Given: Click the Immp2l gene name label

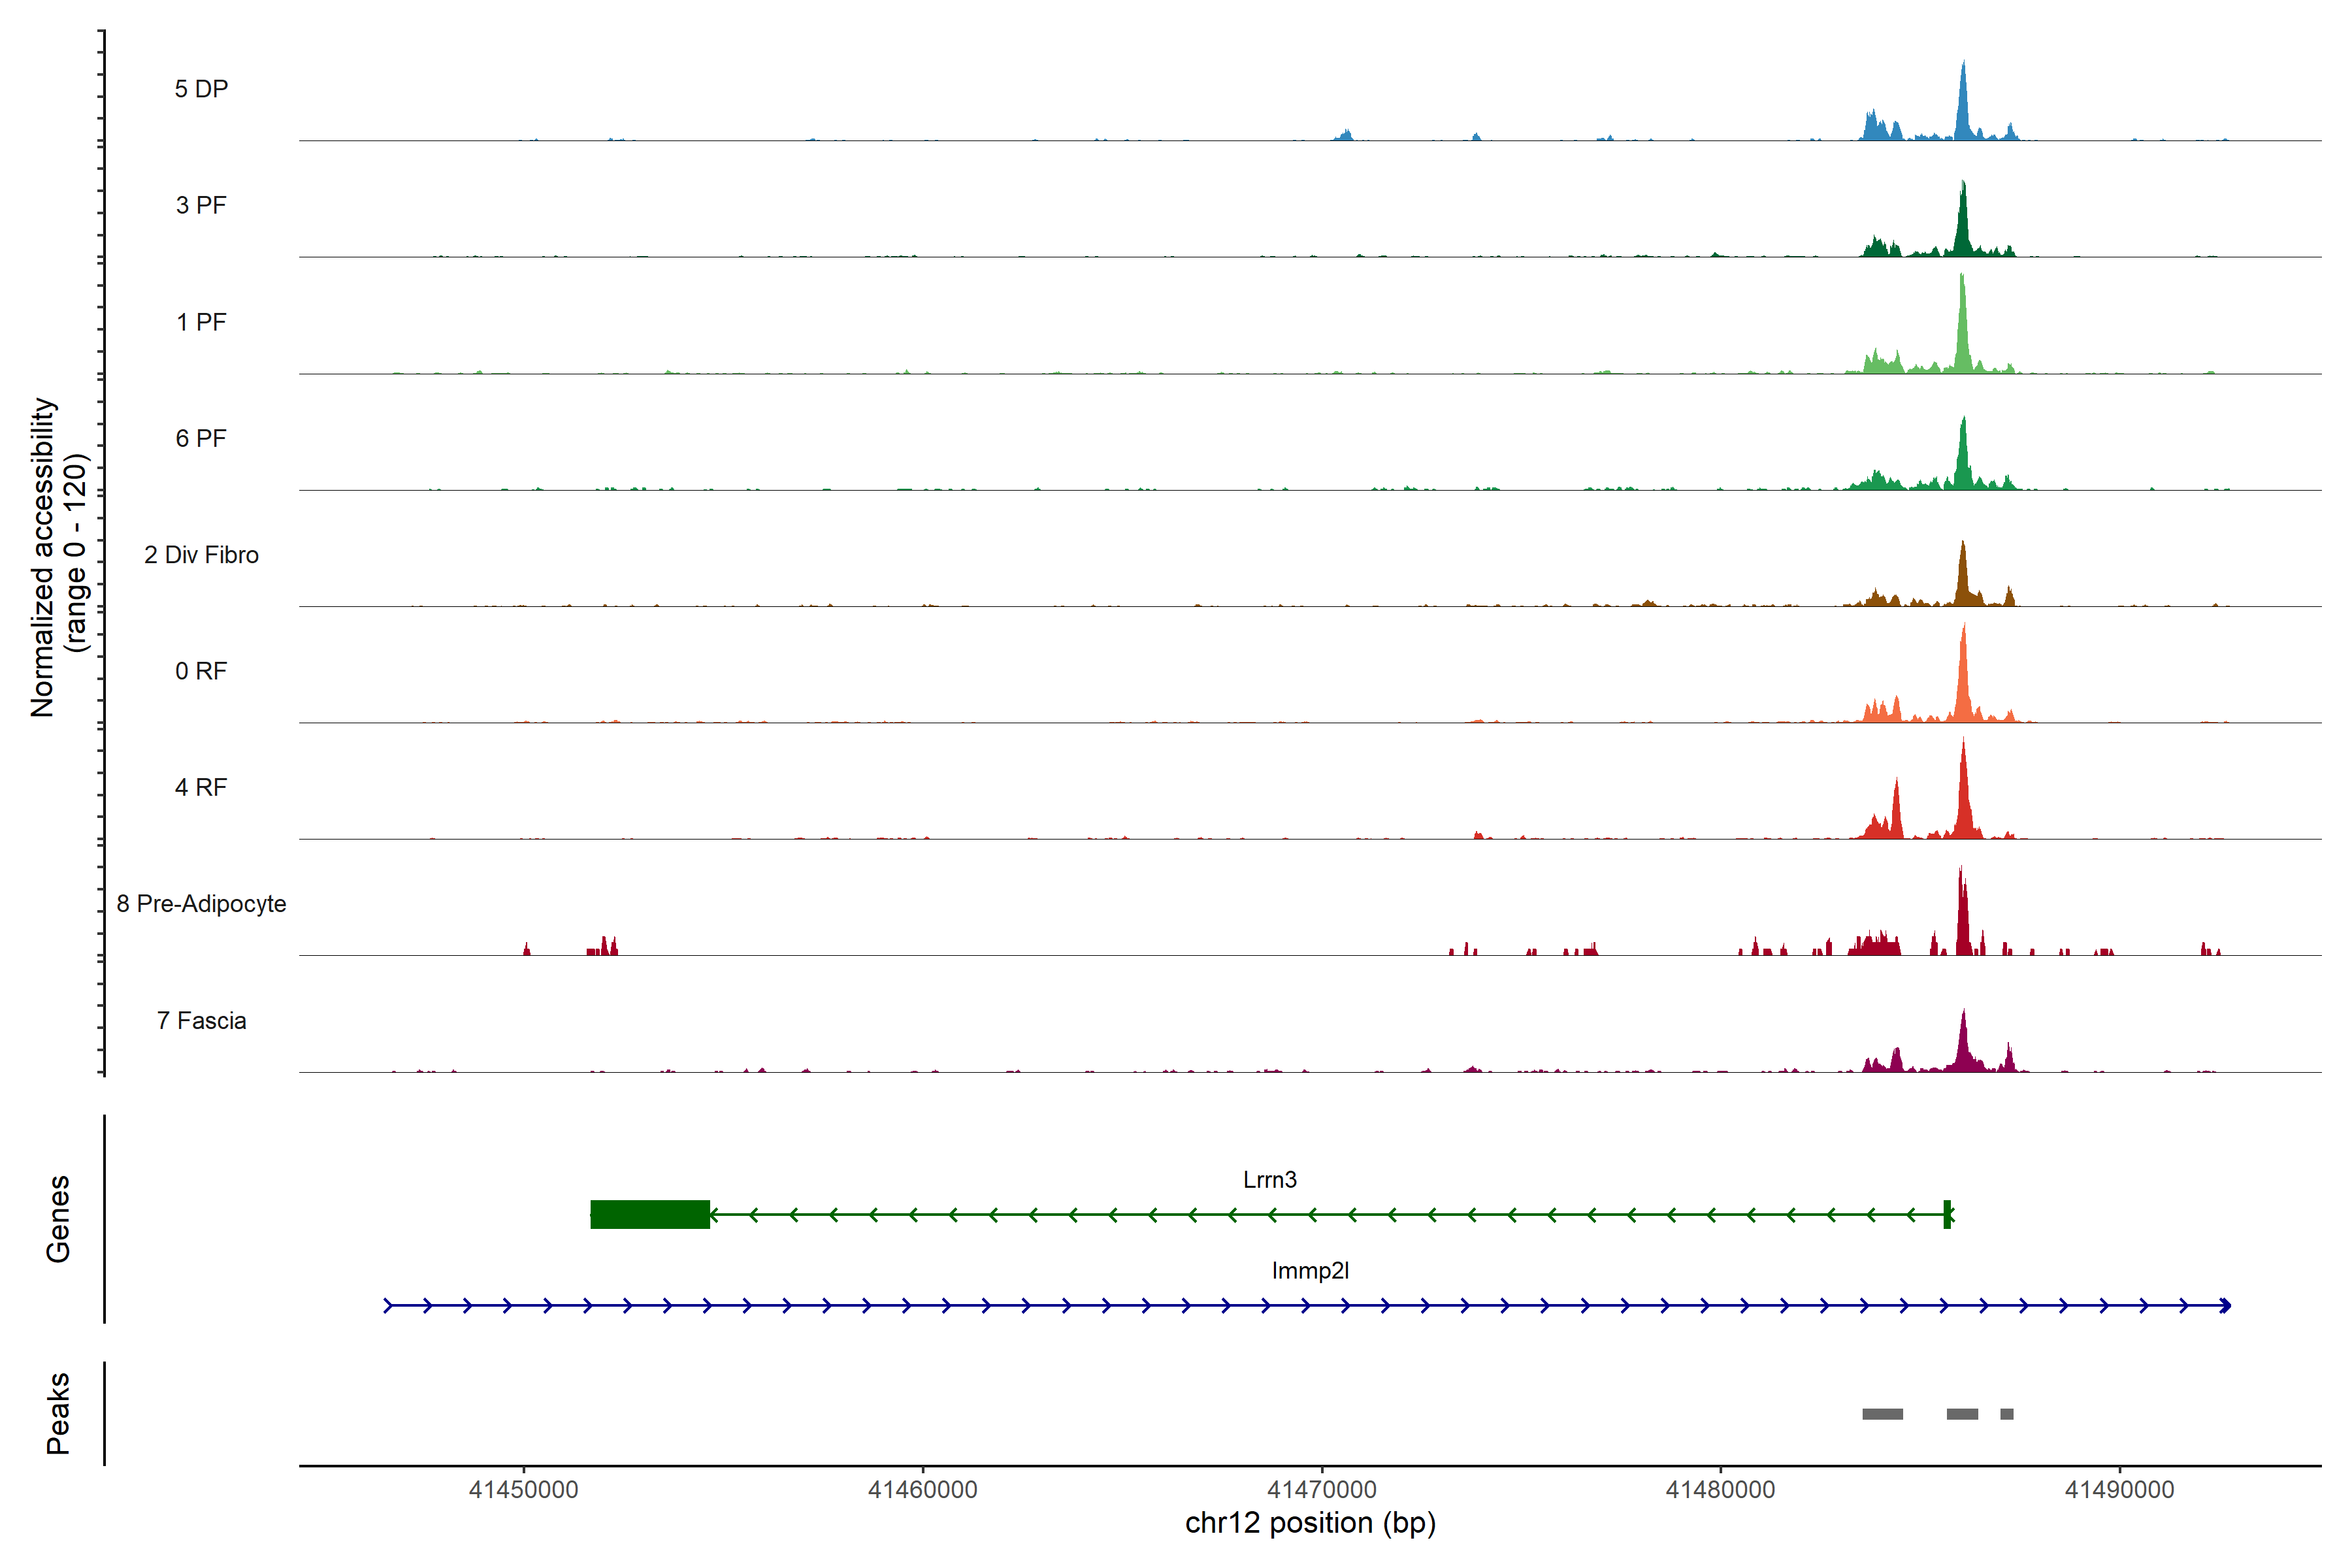Looking at the screenshot, I should (x=1310, y=1270).
